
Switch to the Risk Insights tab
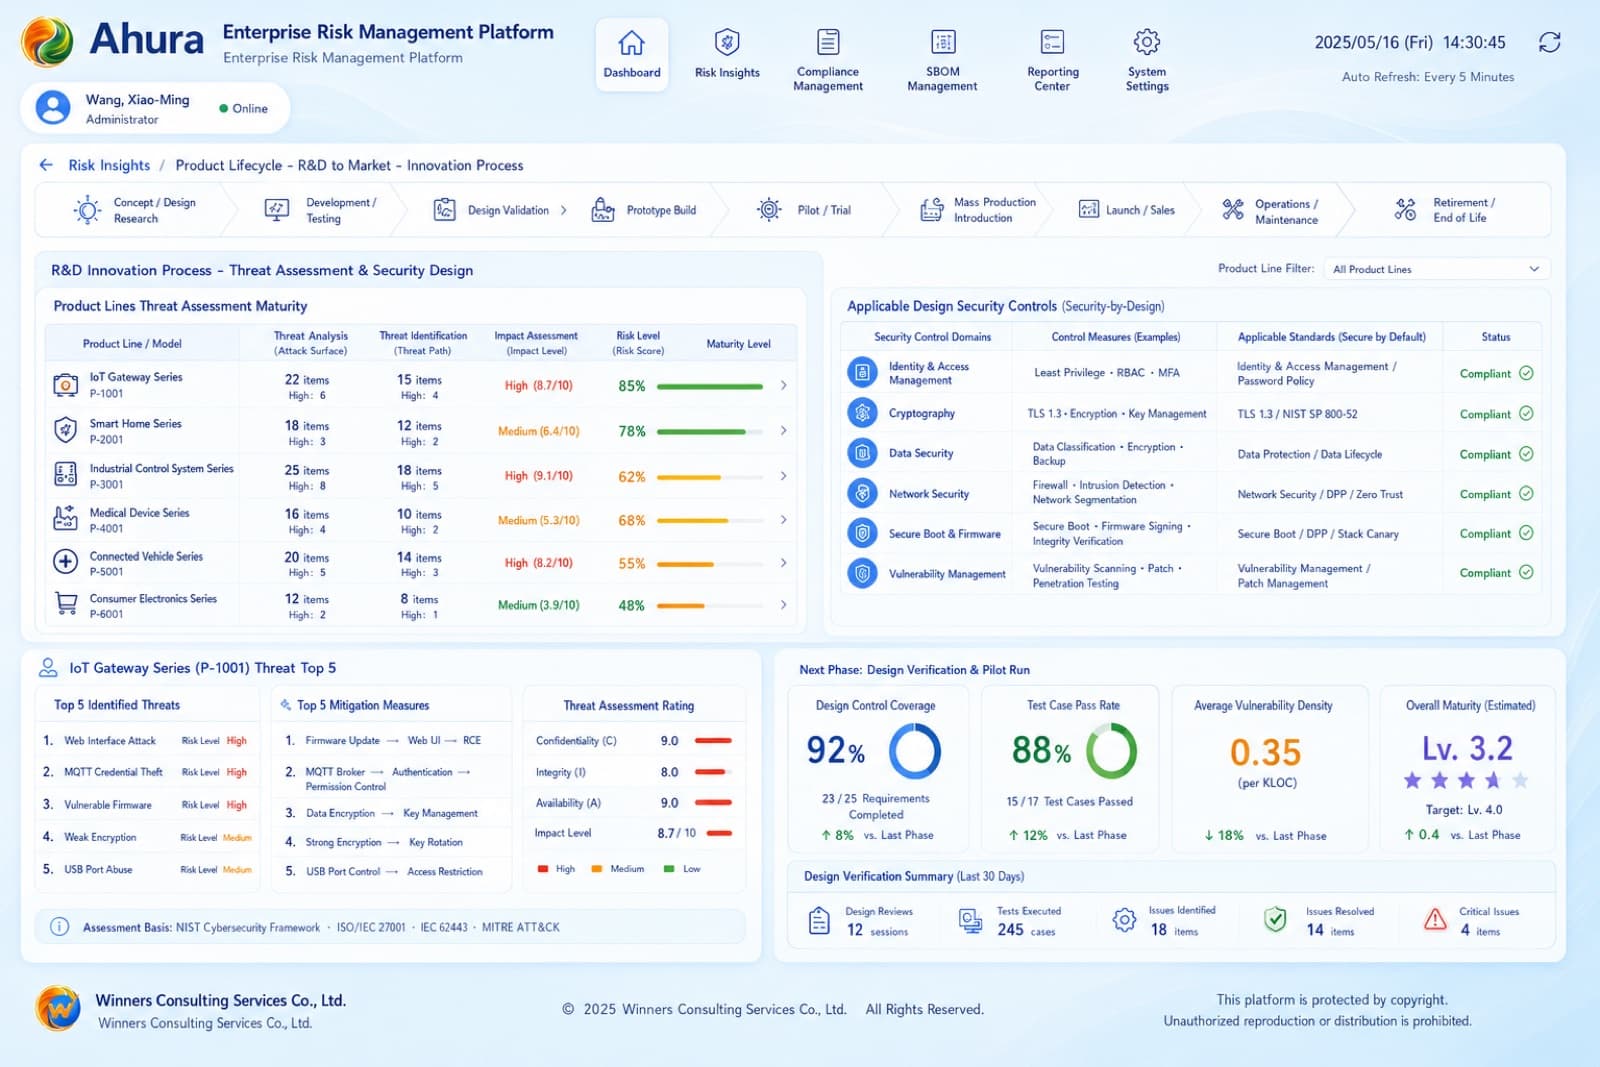coord(727,55)
